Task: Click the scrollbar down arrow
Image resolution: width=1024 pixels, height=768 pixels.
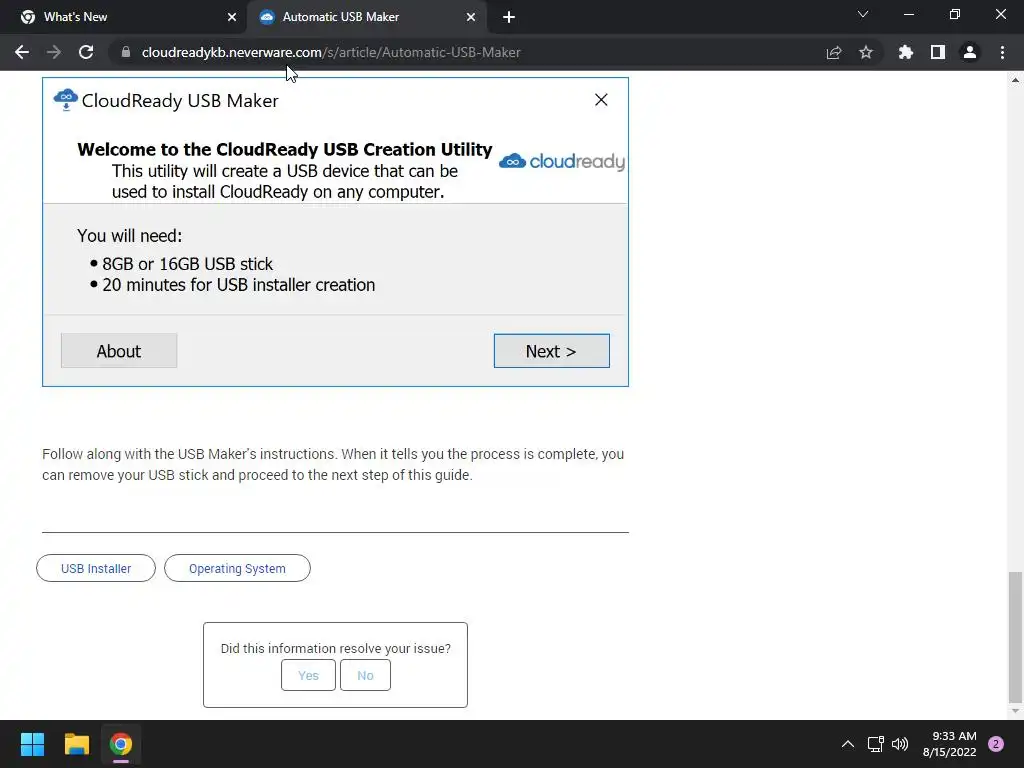Action: [x=1015, y=711]
